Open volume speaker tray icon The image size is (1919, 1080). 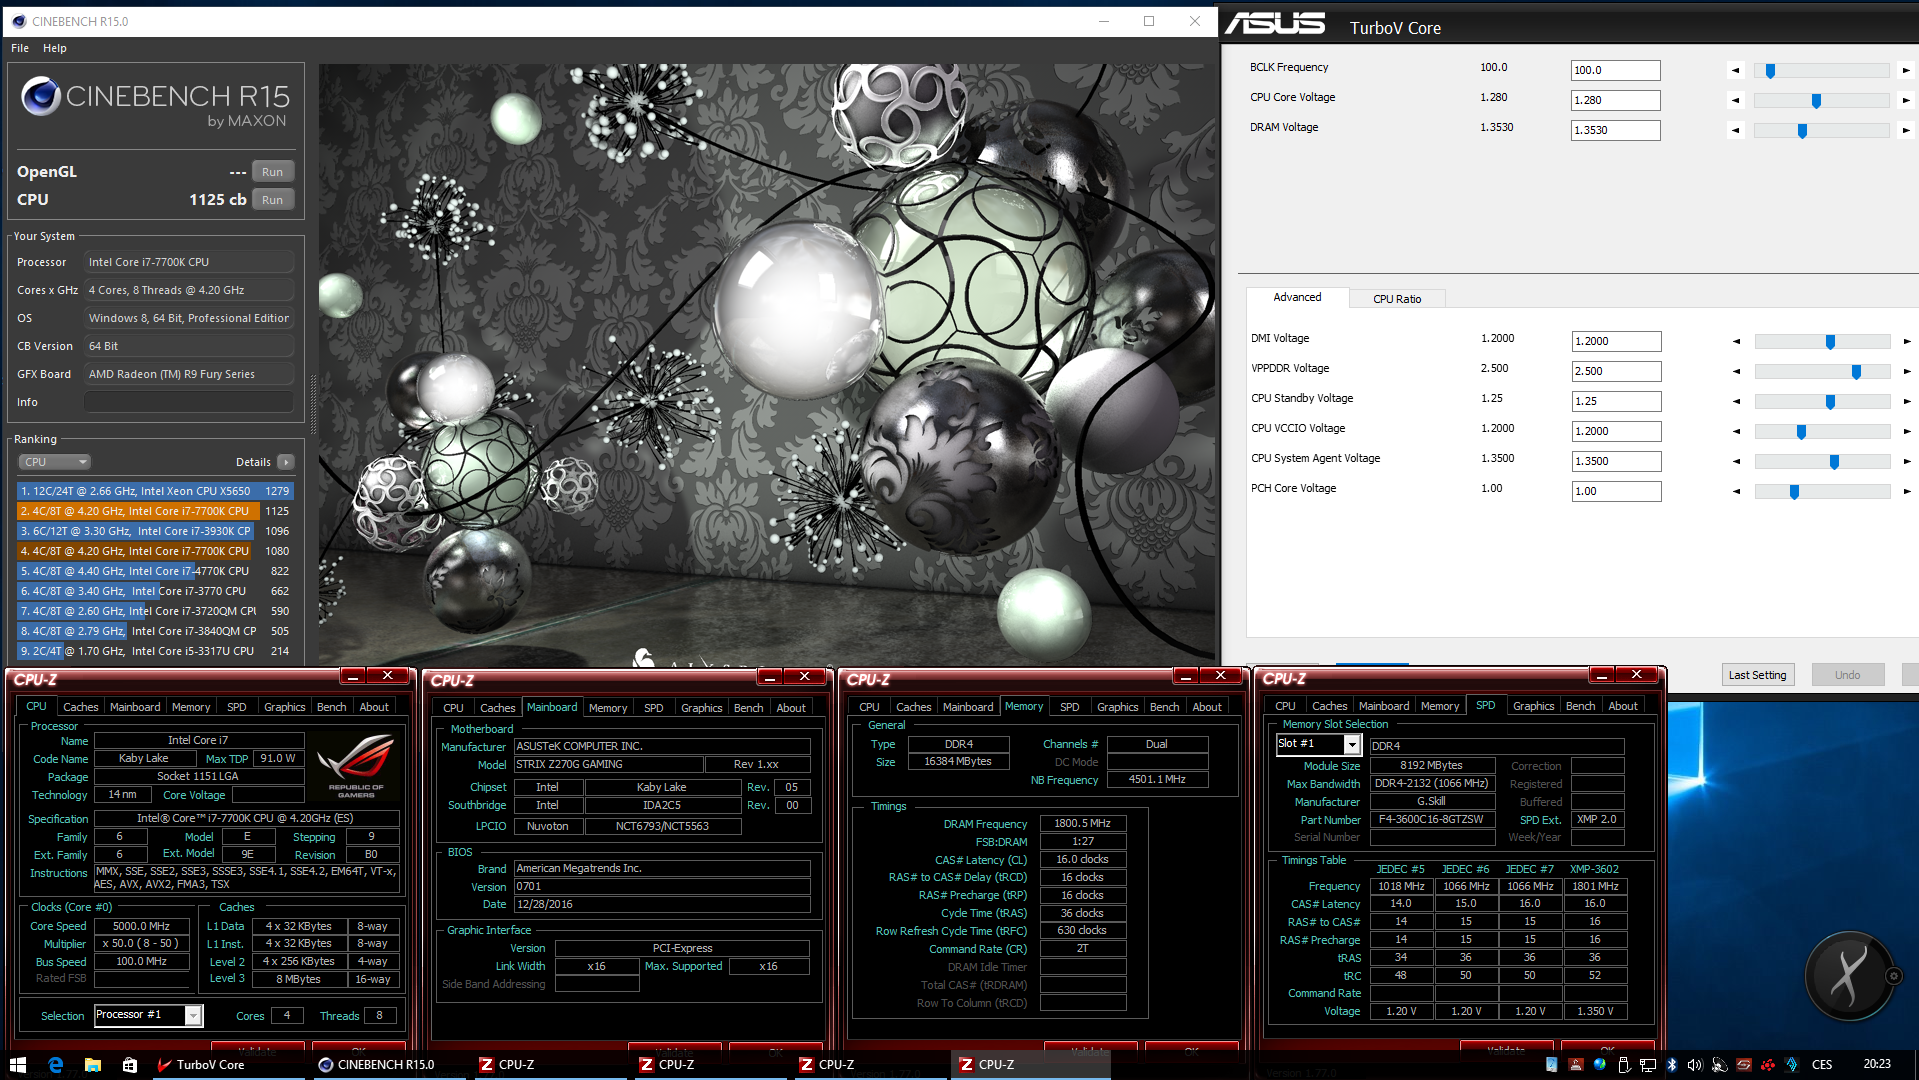[x=1695, y=1065]
